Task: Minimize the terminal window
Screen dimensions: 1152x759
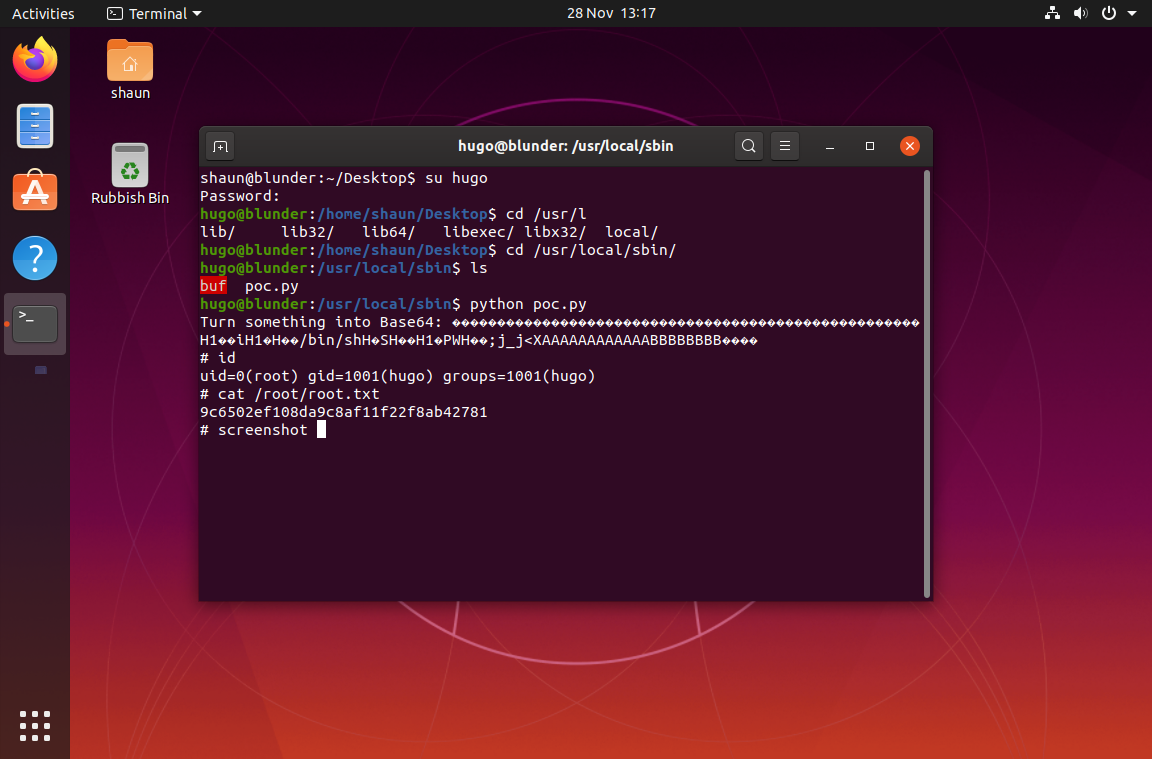Action: click(x=829, y=146)
